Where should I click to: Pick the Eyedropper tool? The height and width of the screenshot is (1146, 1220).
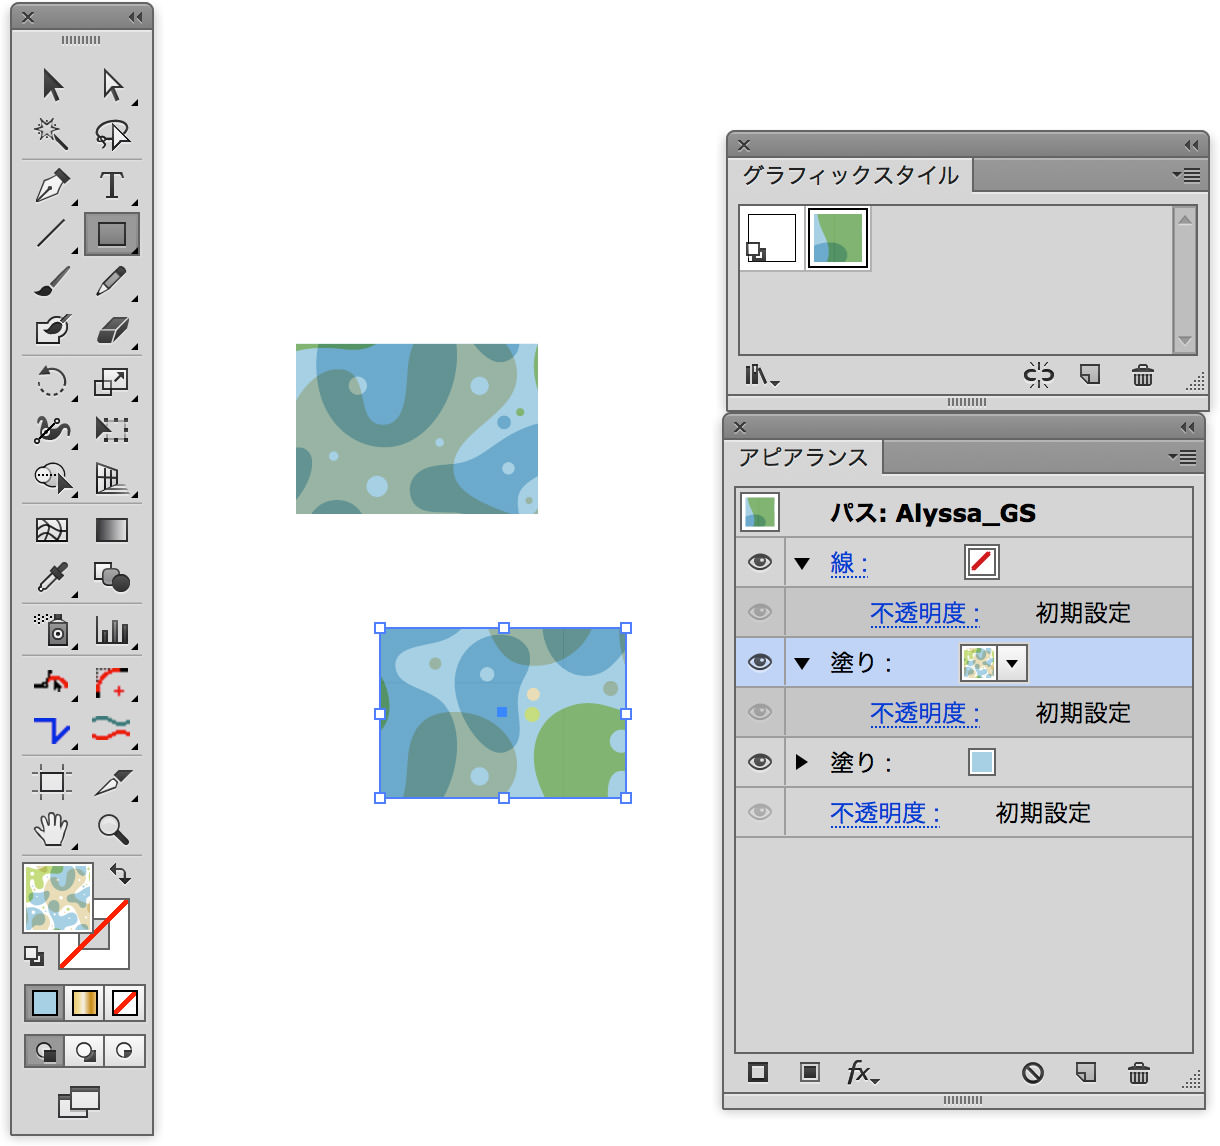click(x=52, y=577)
